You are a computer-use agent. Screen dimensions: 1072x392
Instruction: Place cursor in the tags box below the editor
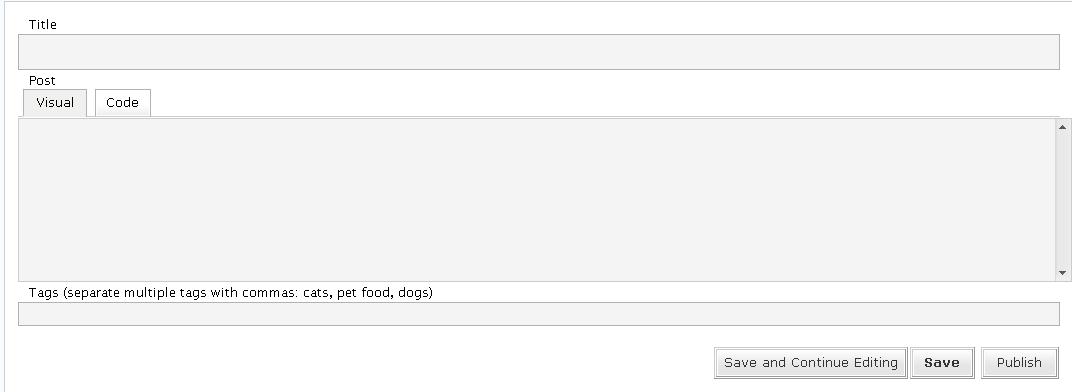(539, 314)
